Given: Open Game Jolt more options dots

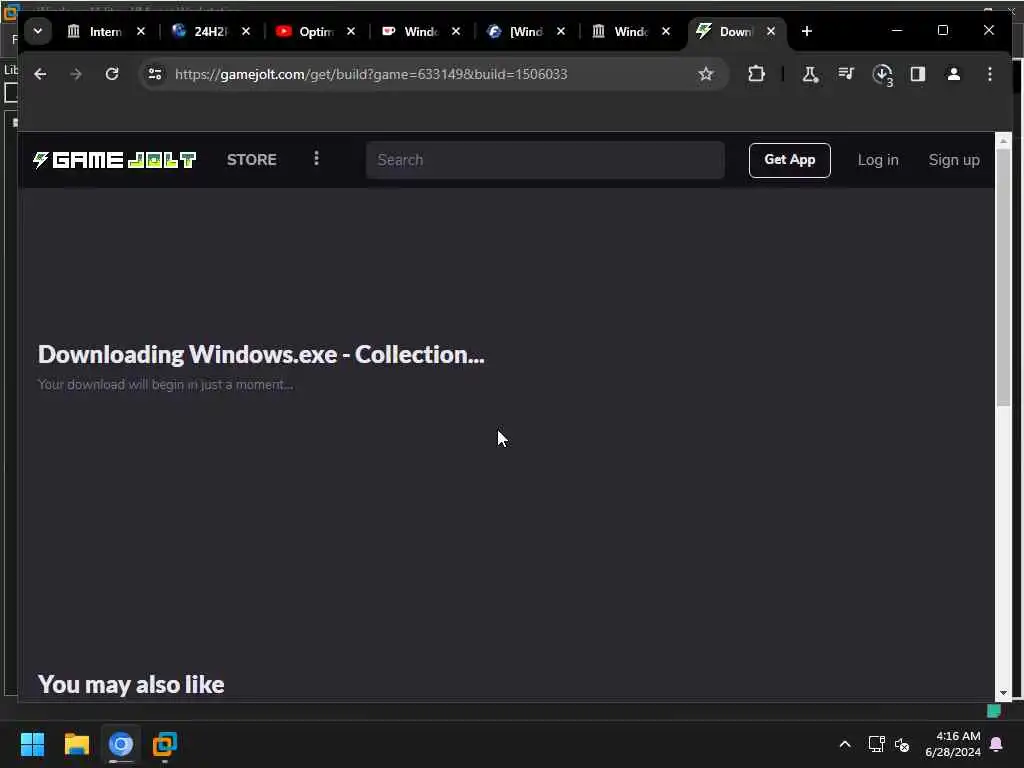Looking at the screenshot, I should 316,159.
